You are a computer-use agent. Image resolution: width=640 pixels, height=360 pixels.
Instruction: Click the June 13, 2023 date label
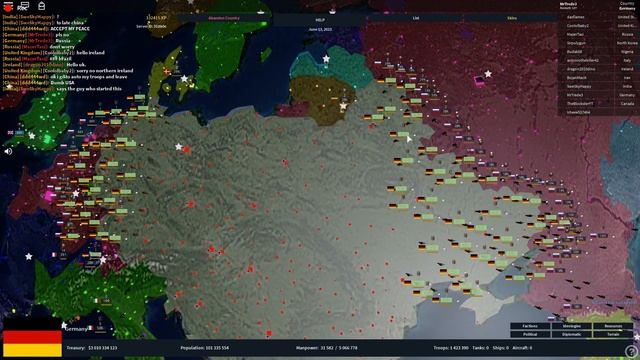point(320,30)
